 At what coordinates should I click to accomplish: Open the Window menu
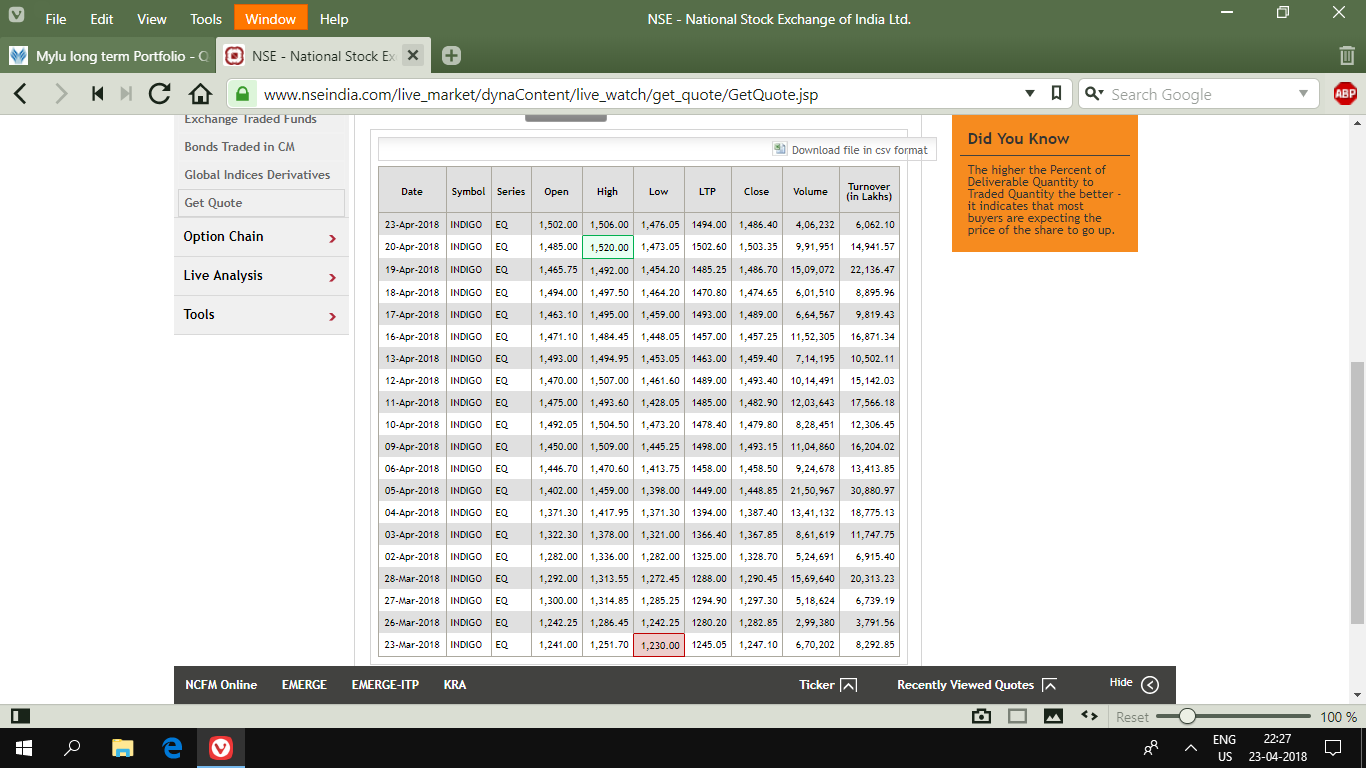[270, 19]
